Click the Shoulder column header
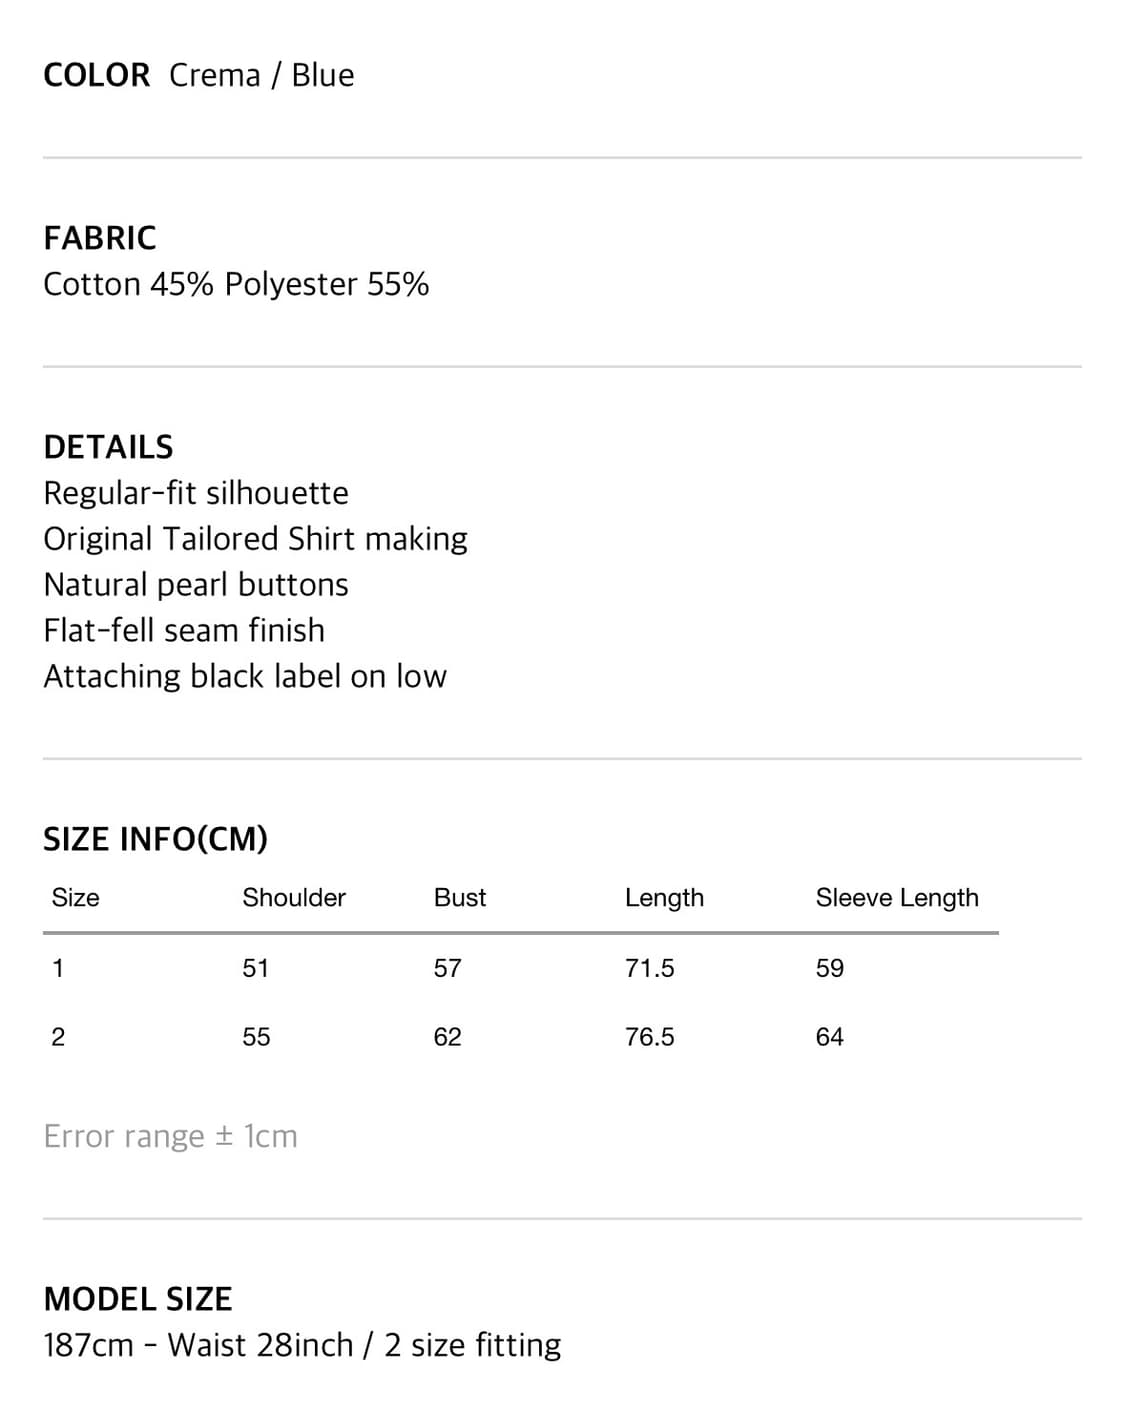 294,898
